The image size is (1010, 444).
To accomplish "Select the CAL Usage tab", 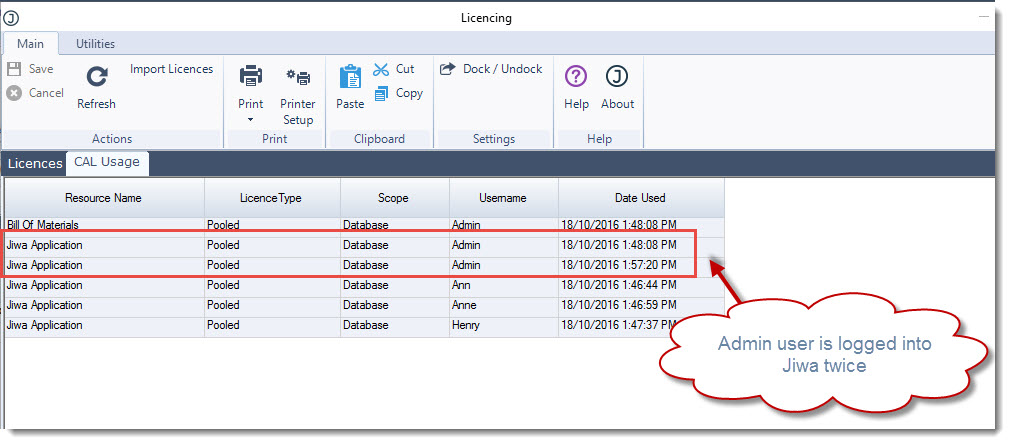I will [107, 162].
